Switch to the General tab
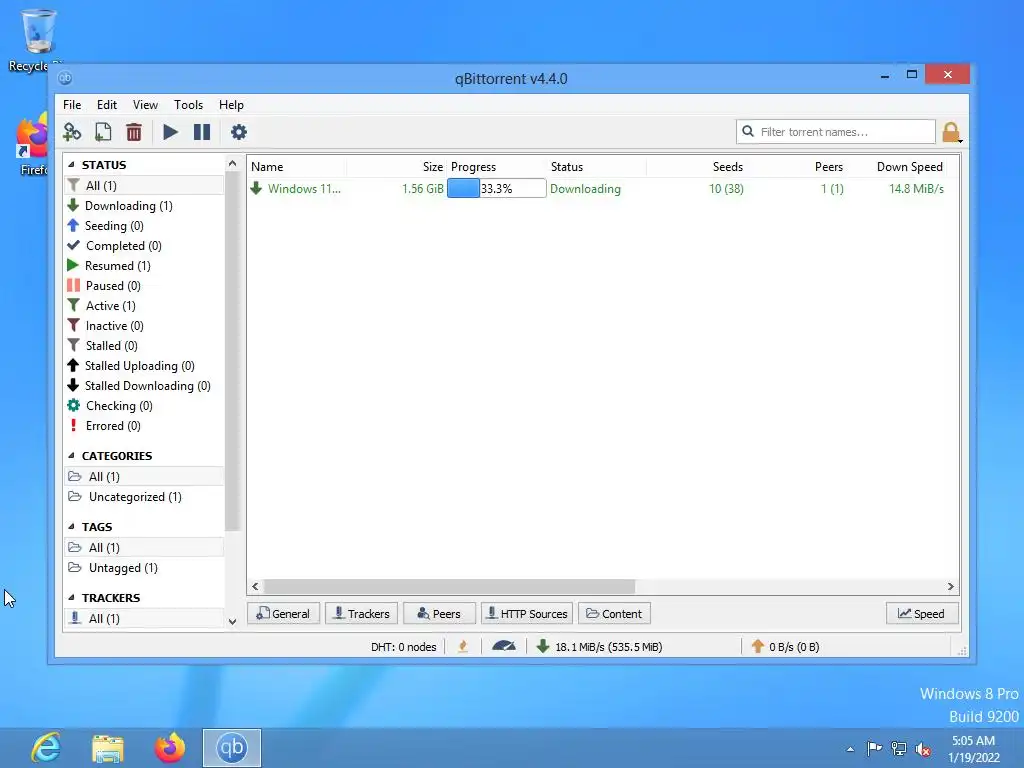 [283, 613]
